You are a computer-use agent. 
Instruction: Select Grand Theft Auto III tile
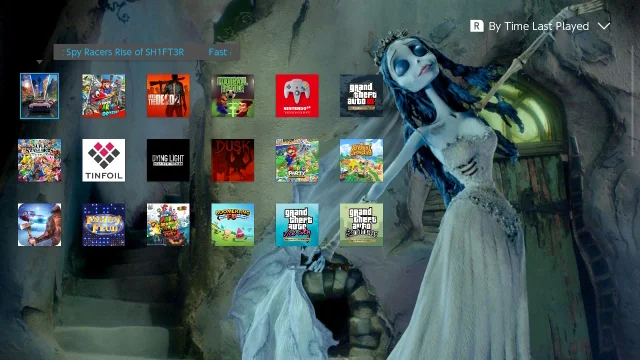pos(362,96)
